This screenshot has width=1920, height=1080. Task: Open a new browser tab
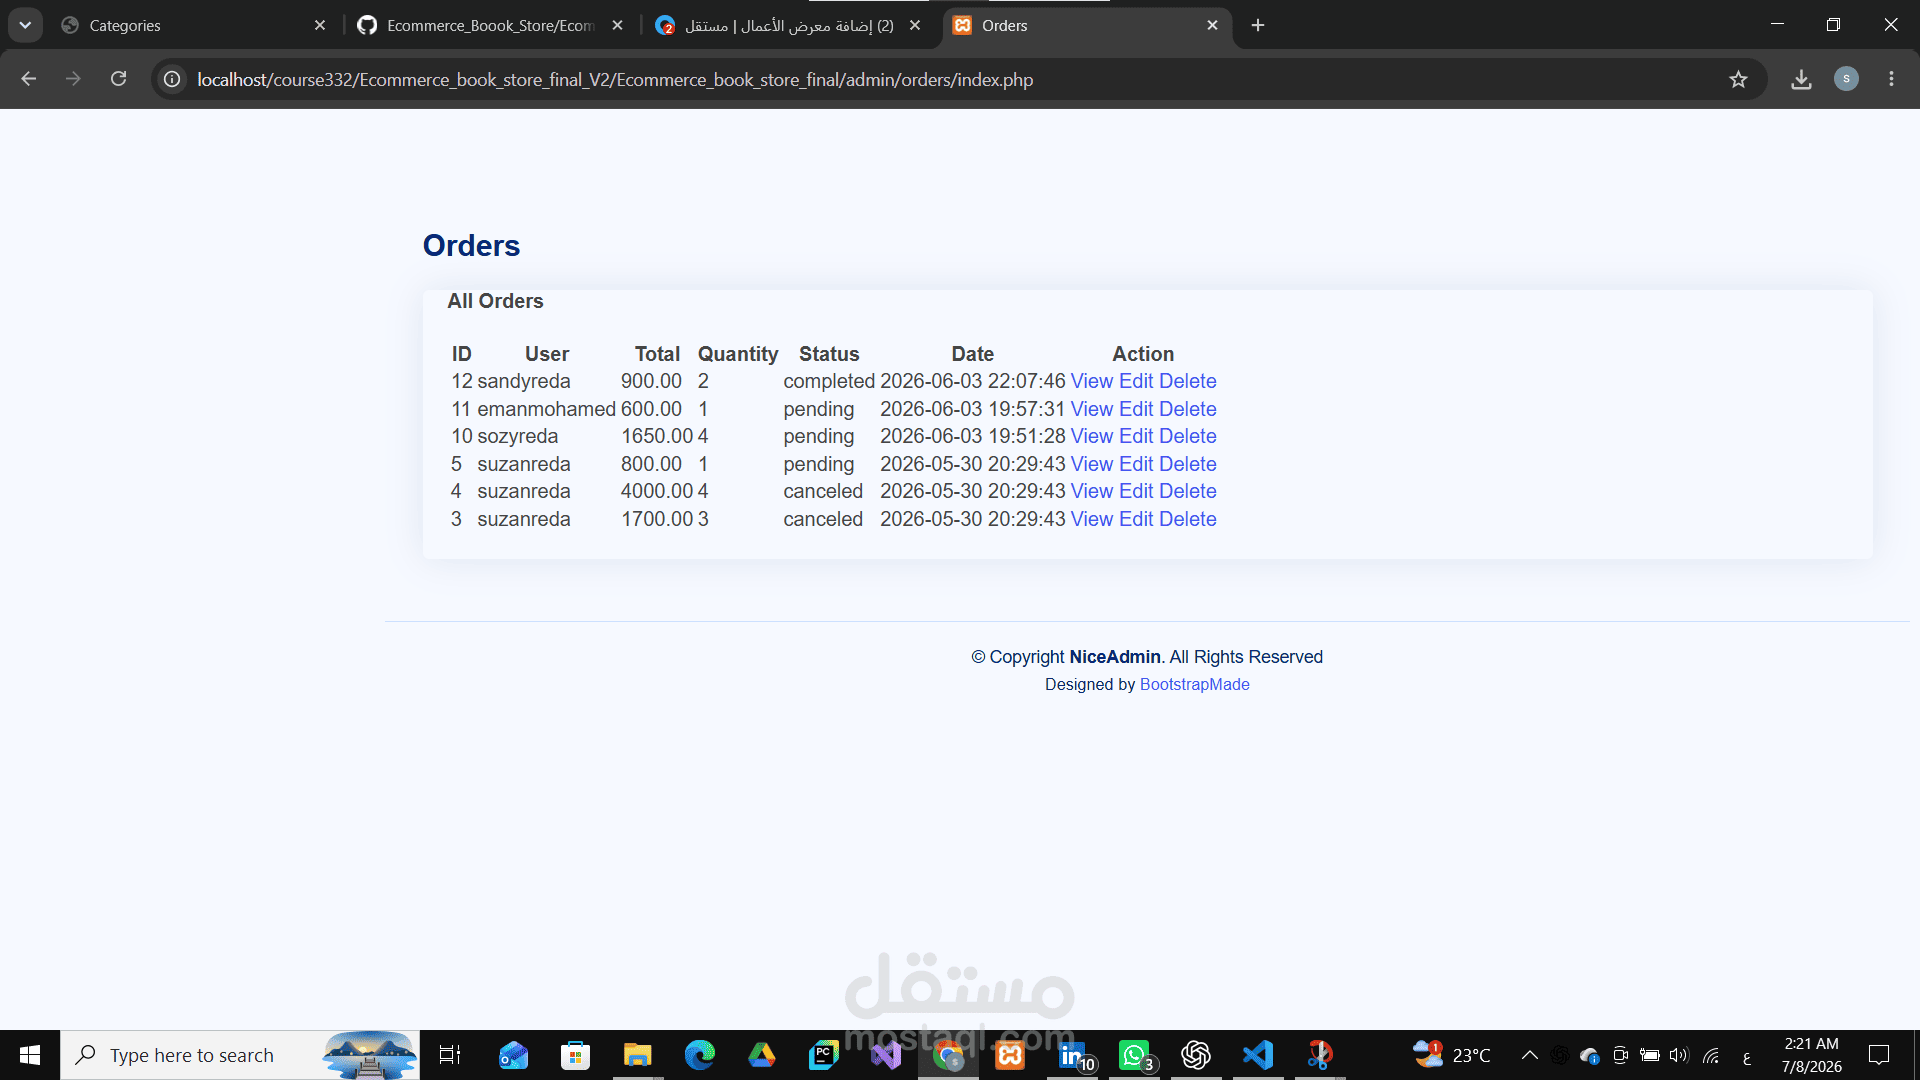point(1258,25)
